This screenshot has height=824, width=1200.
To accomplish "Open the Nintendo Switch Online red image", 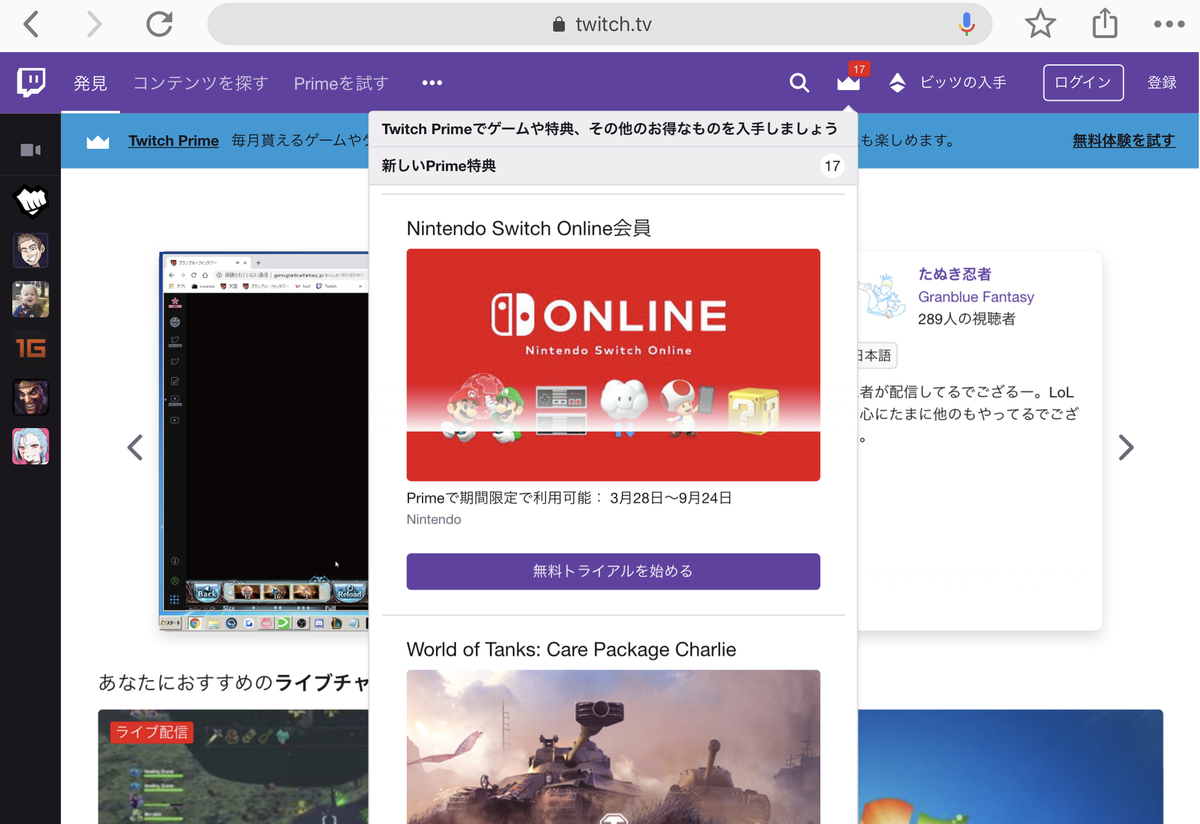I will tap(613, 365).
